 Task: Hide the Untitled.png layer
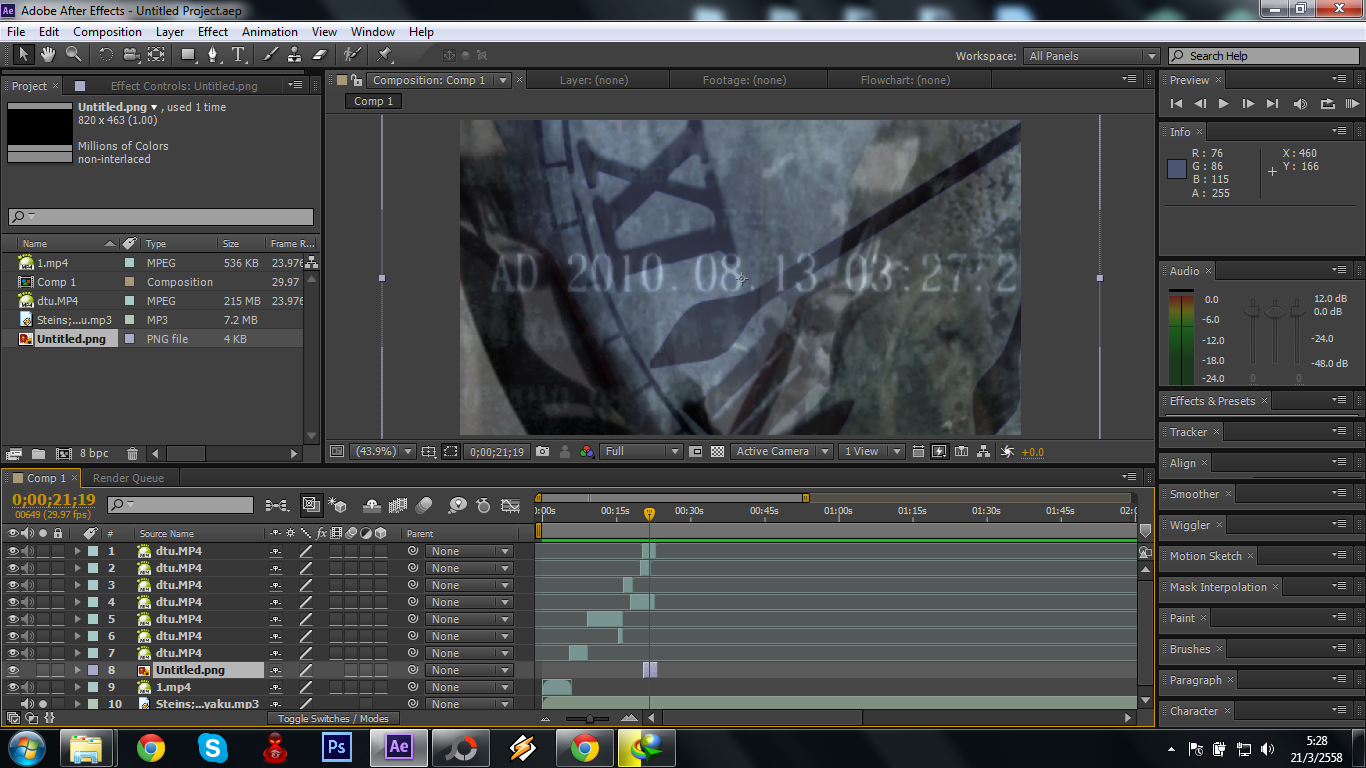[x=13, y=670]
